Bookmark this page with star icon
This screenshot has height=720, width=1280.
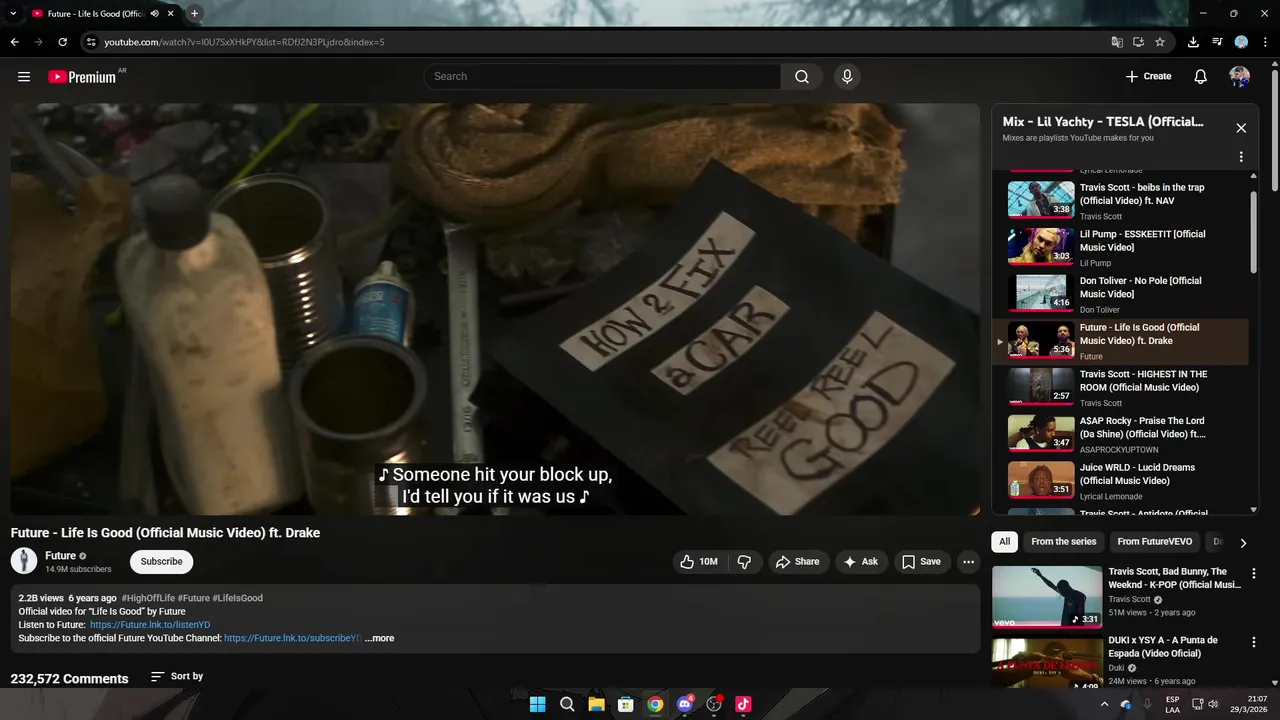(x=1160, y=42)
